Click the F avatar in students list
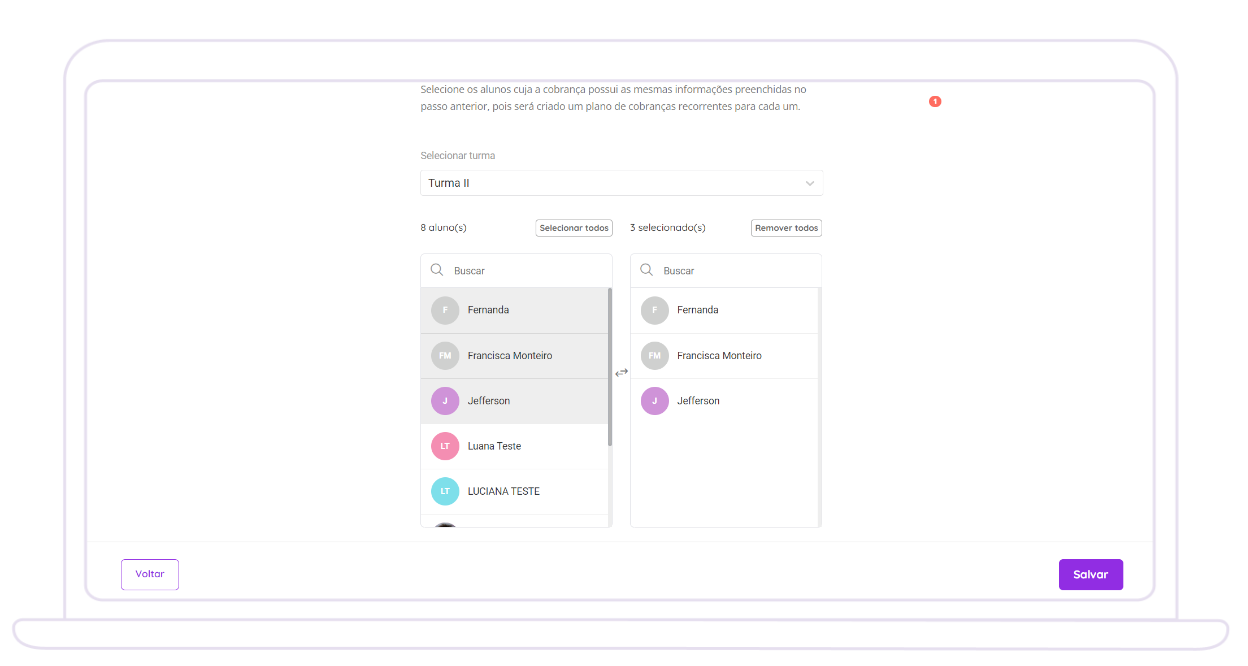Viewport: 1248px width, 666px height. [x=445, y=310]
